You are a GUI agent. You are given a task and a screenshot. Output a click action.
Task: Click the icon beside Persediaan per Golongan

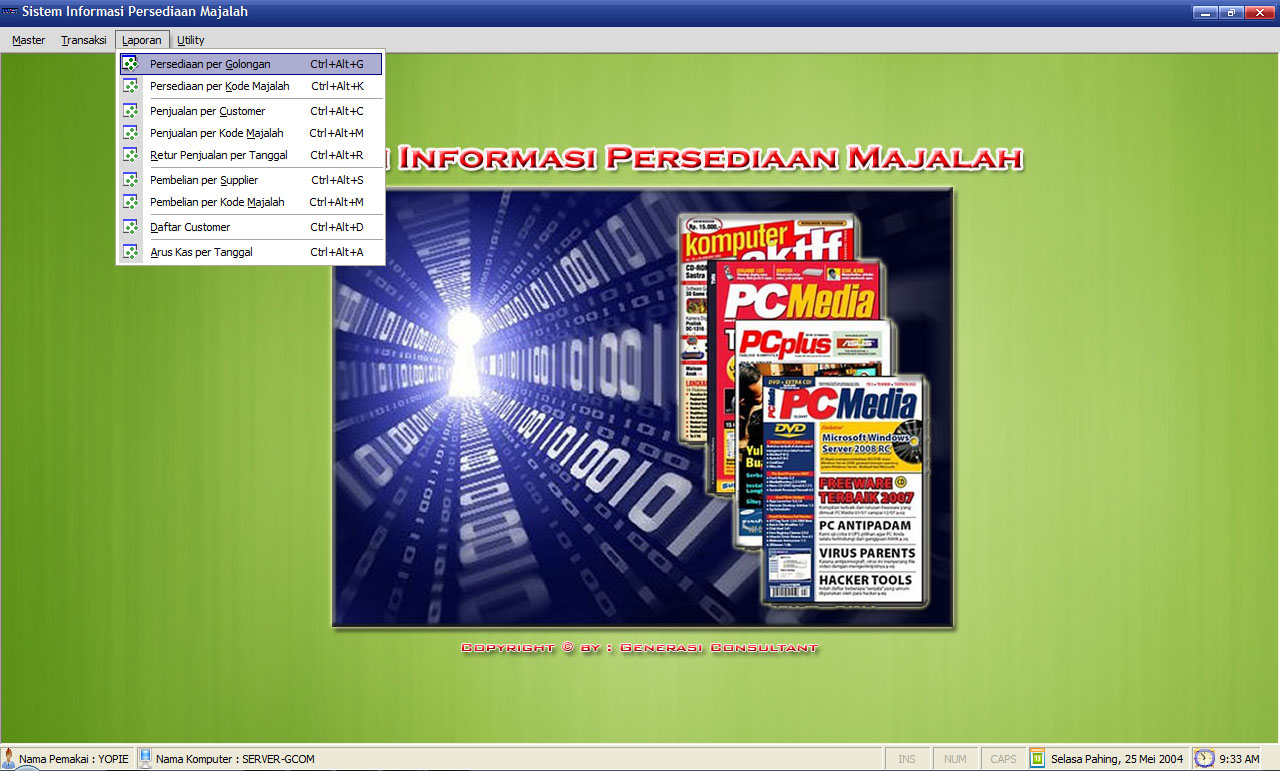tap(130, 64)
